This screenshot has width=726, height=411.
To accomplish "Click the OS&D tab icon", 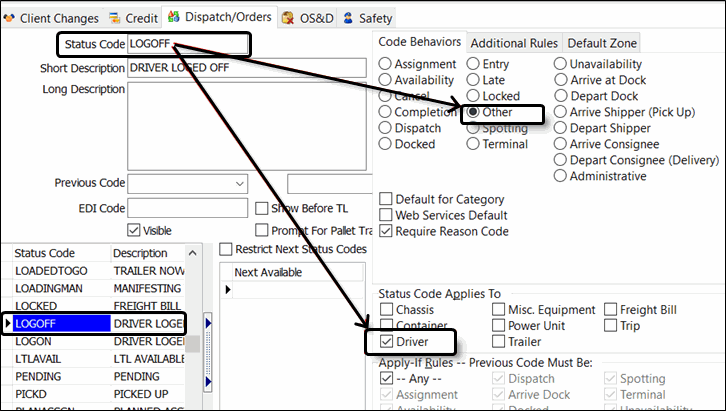I will tap(288, 18).
